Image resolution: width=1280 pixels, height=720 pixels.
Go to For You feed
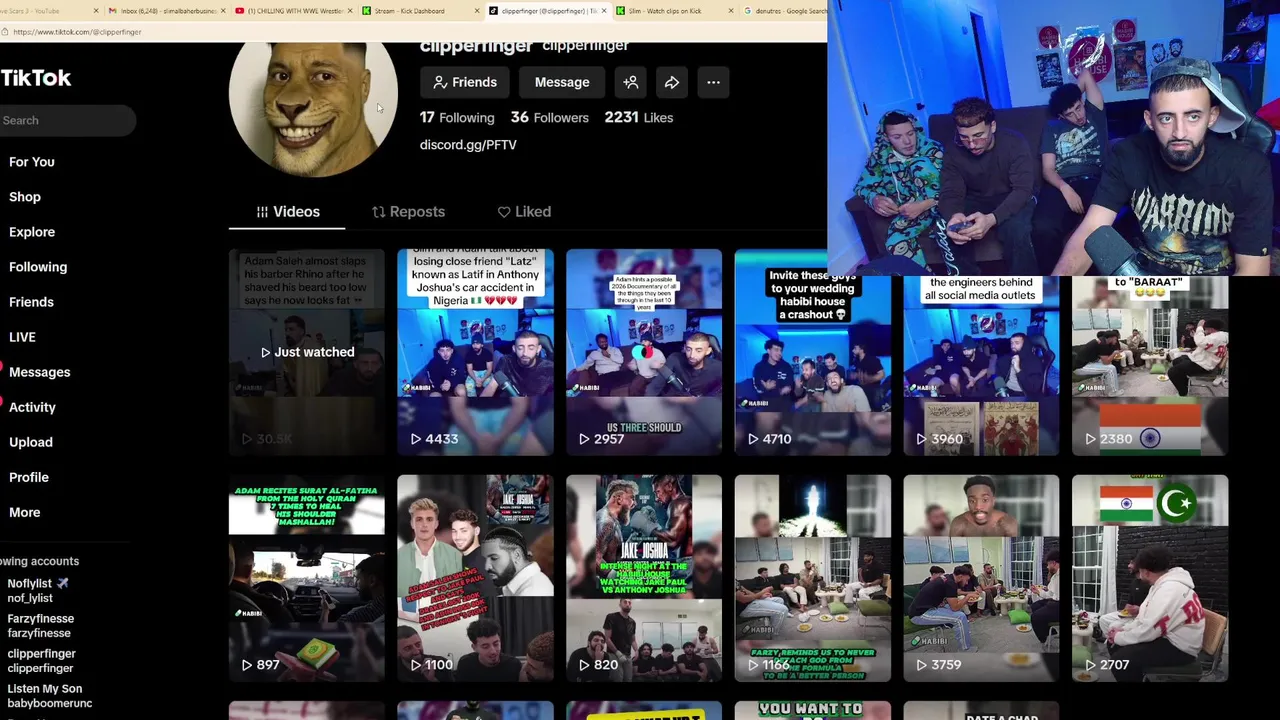(x=31, y=162)
